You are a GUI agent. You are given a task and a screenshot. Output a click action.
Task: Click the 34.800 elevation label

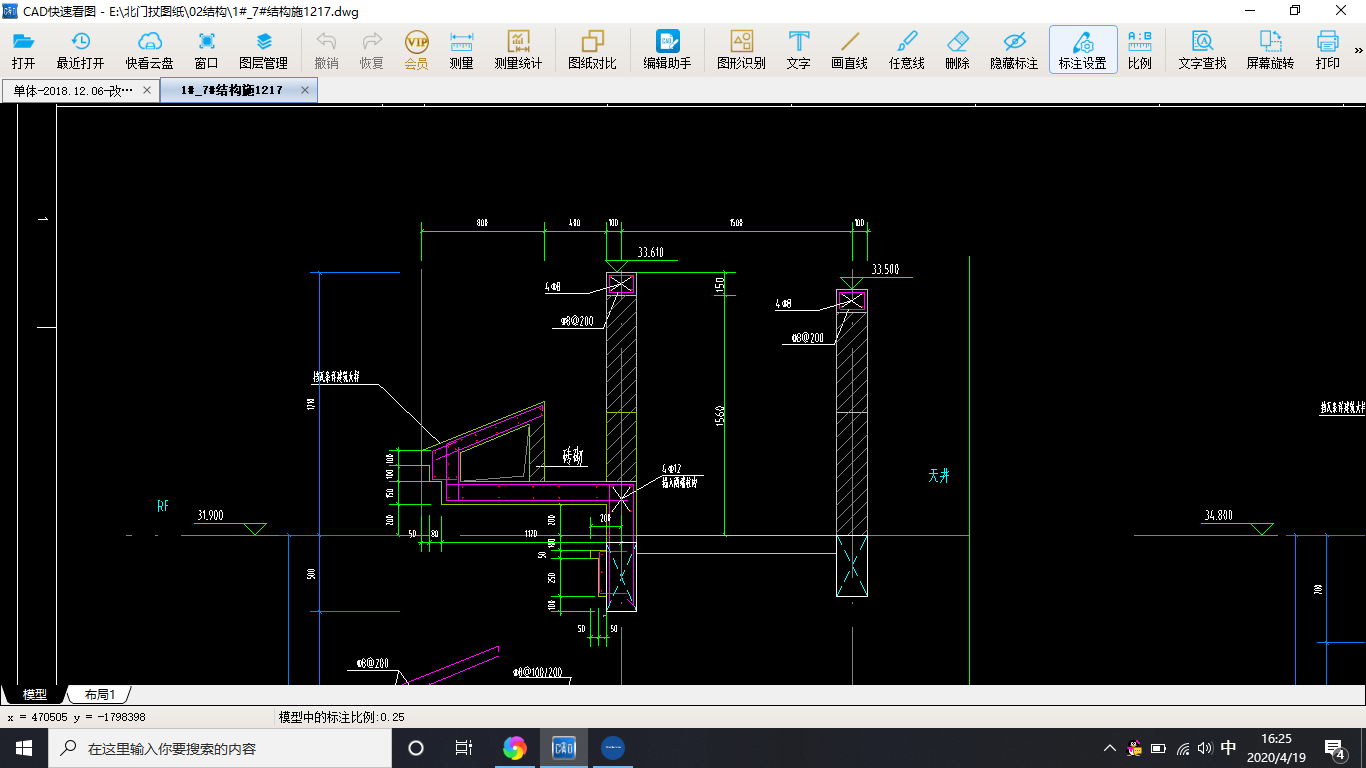1218,516
